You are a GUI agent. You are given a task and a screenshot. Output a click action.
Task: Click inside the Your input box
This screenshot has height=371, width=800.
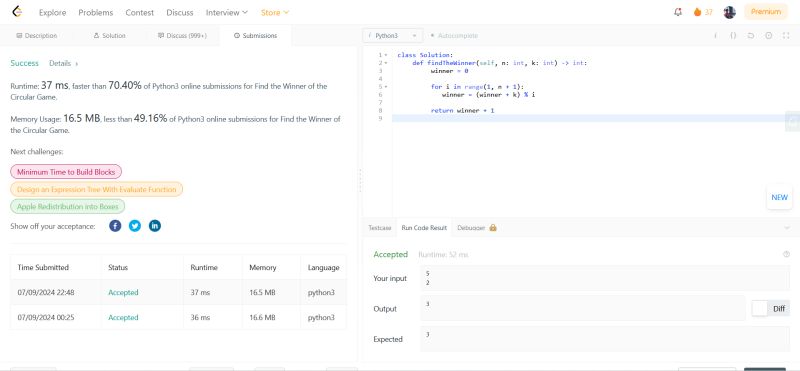coord(605,278)
